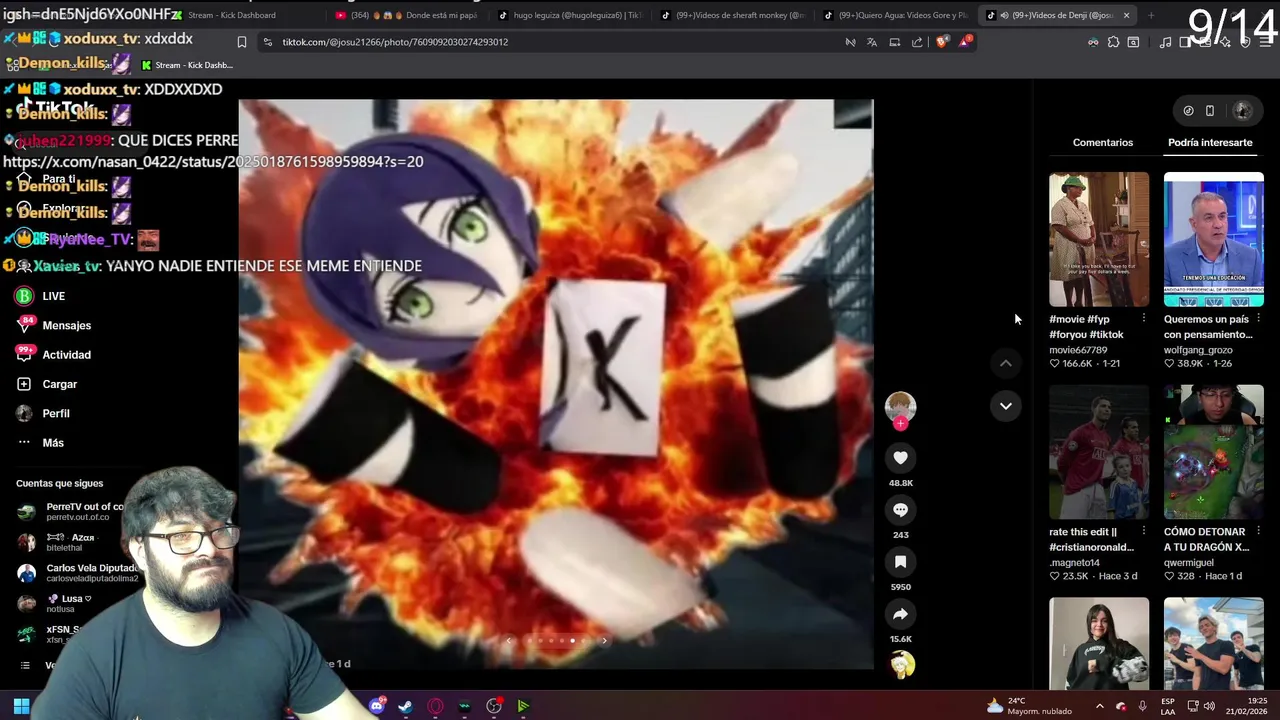Image resolution: width=1280 pixels, height=720 pixels.
Task: Show the previous photo with the slideshow left arrow
Action: tap(509, 641)
